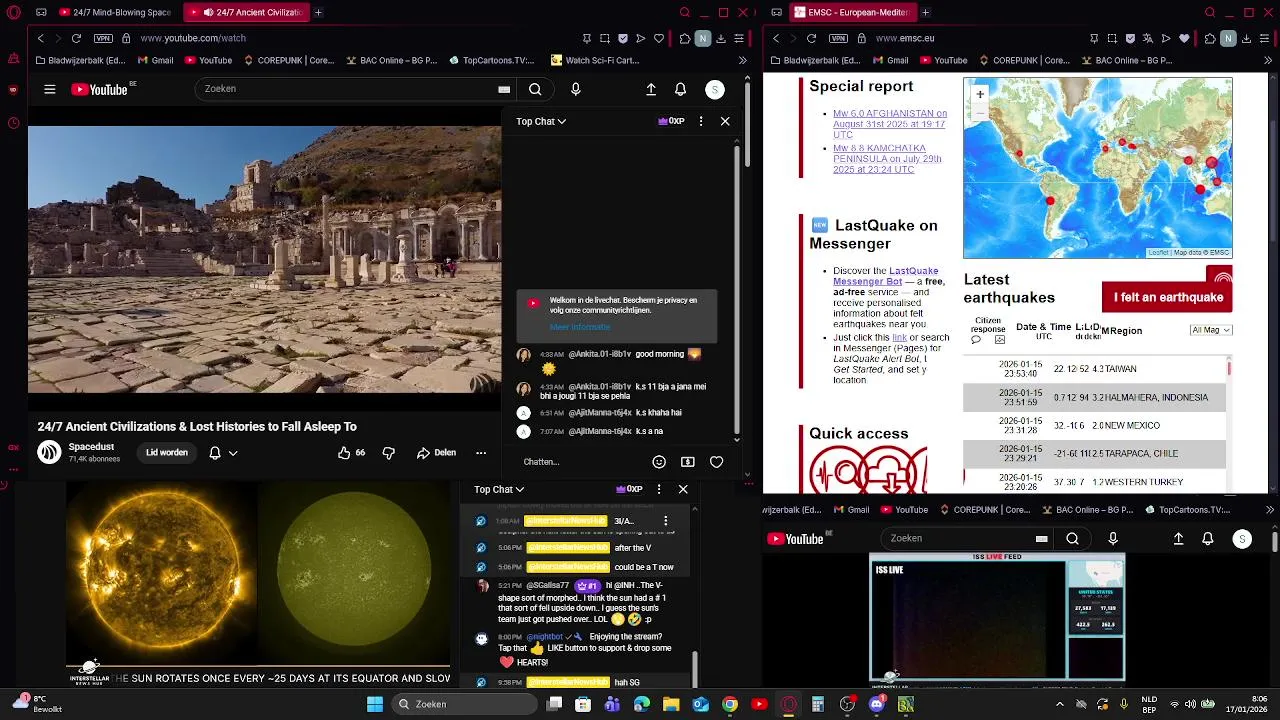Image resolution: width=1280 pixels, height=720 pixels.
Task: Open Mw 6.0 AFGHANISTAN special report link
Action: 890,124
